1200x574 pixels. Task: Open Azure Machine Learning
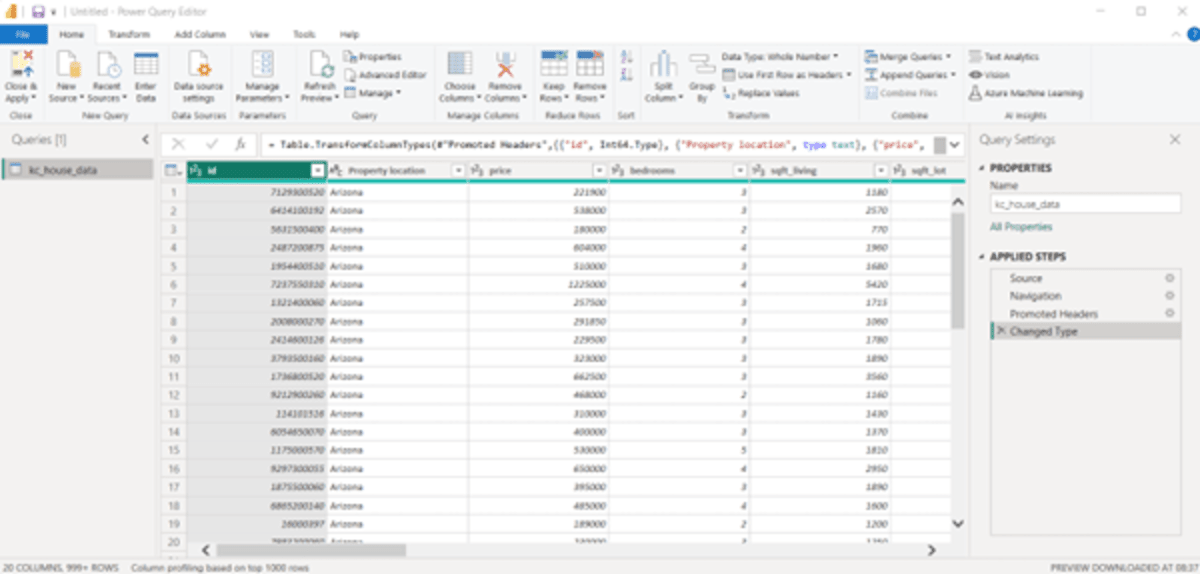click(x=1026, y=93)
